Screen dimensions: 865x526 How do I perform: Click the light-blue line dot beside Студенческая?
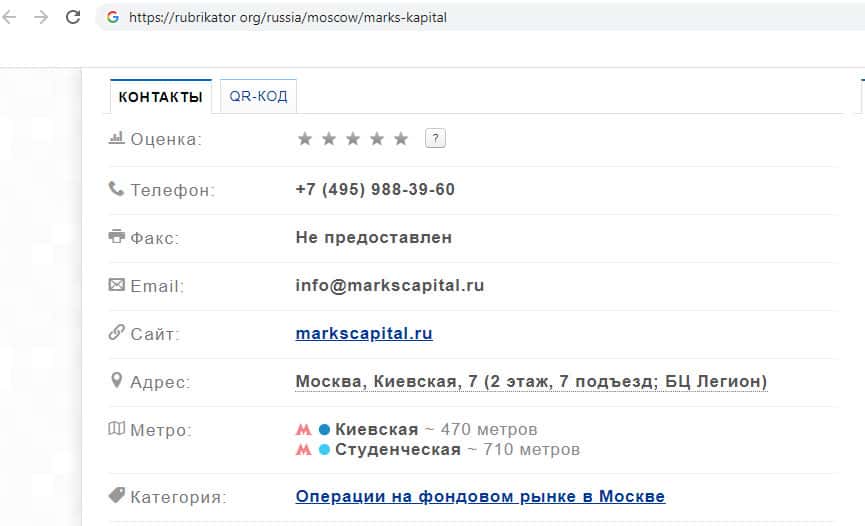[324, 450]
